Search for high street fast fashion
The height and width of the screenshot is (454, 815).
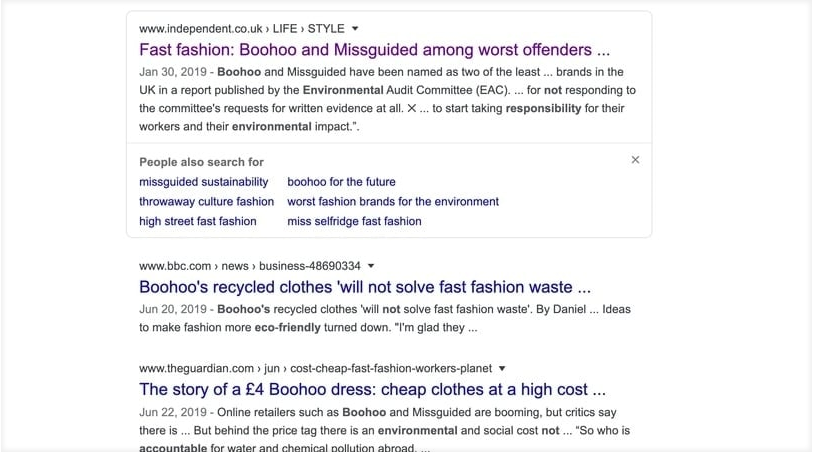click(198, 222)
